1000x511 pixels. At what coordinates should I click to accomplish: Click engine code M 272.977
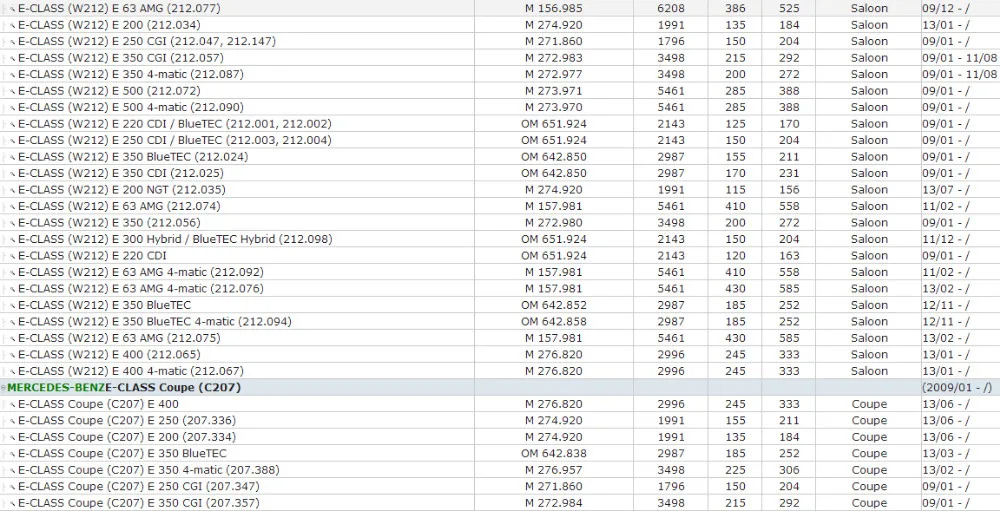554,75
